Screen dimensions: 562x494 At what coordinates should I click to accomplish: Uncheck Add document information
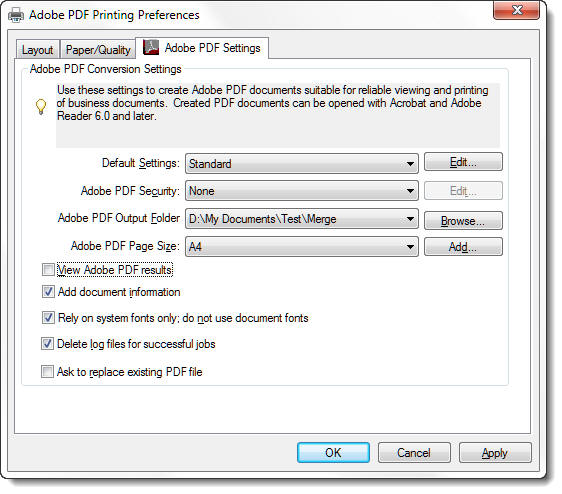click(48, 292)
